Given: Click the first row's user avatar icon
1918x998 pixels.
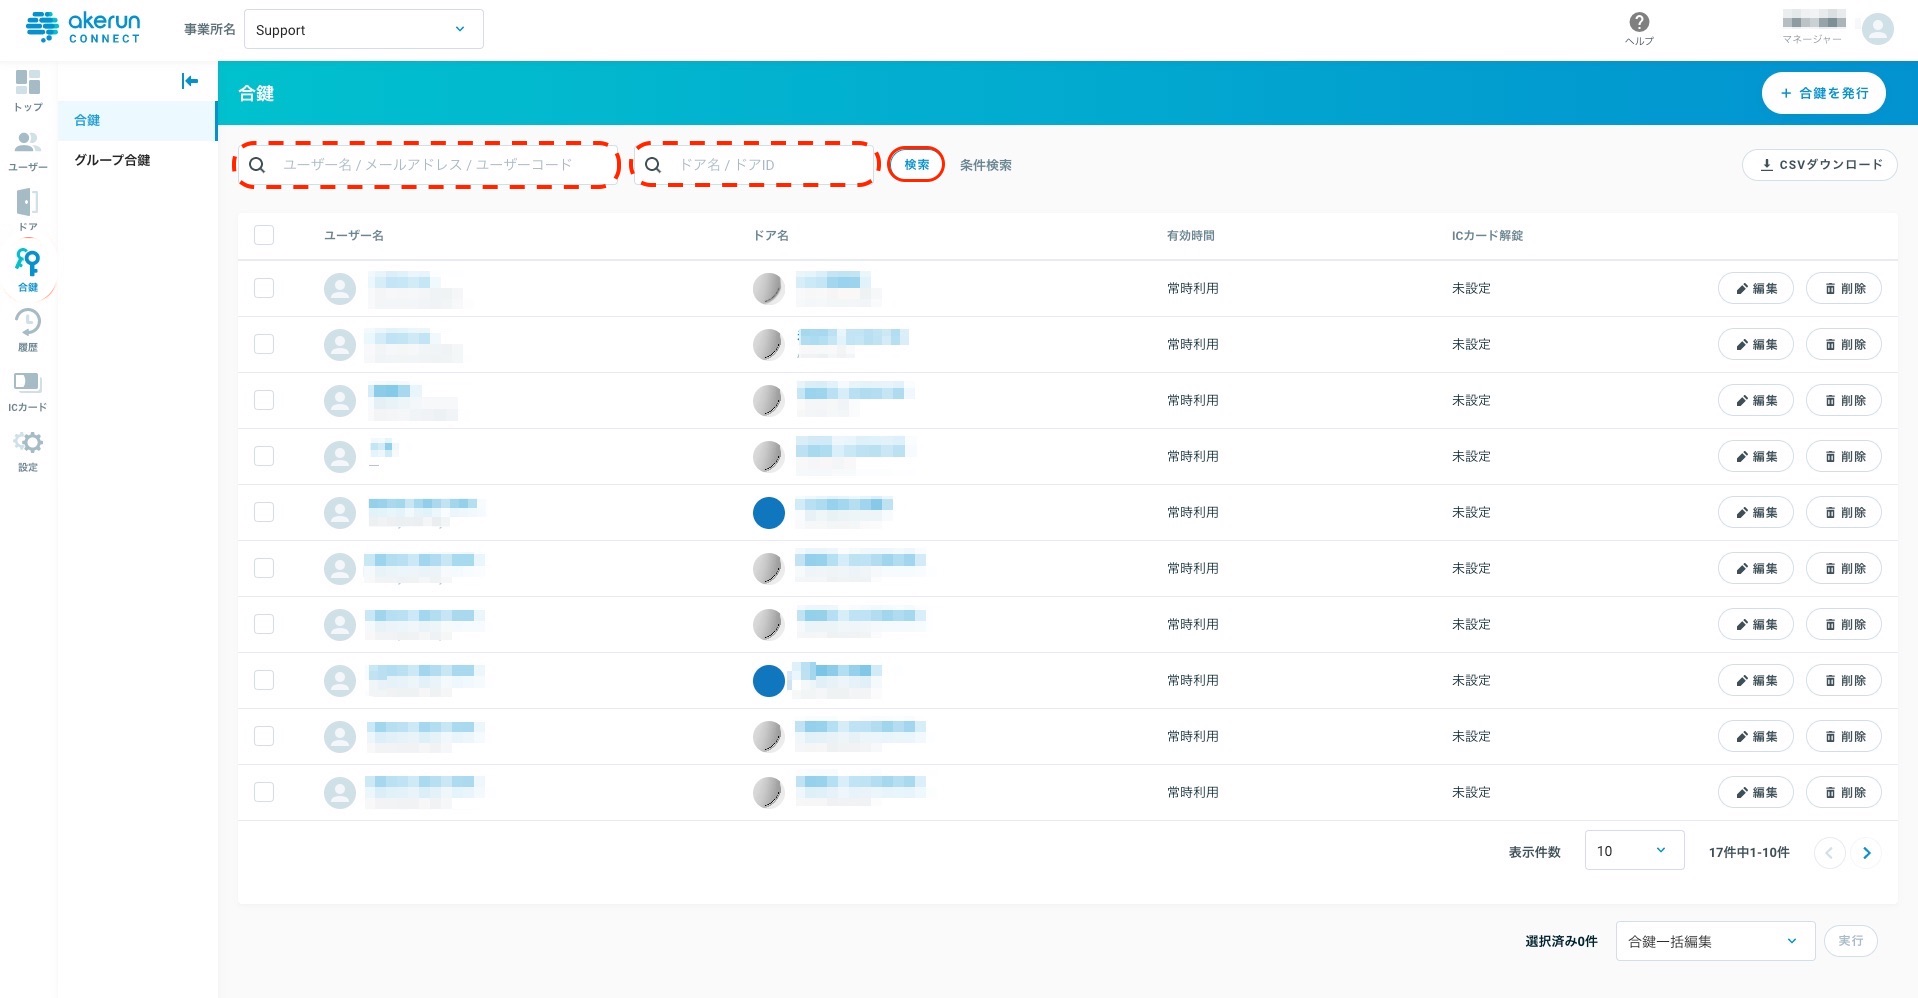Looking at the screenshot, I should tap(340, 289).
